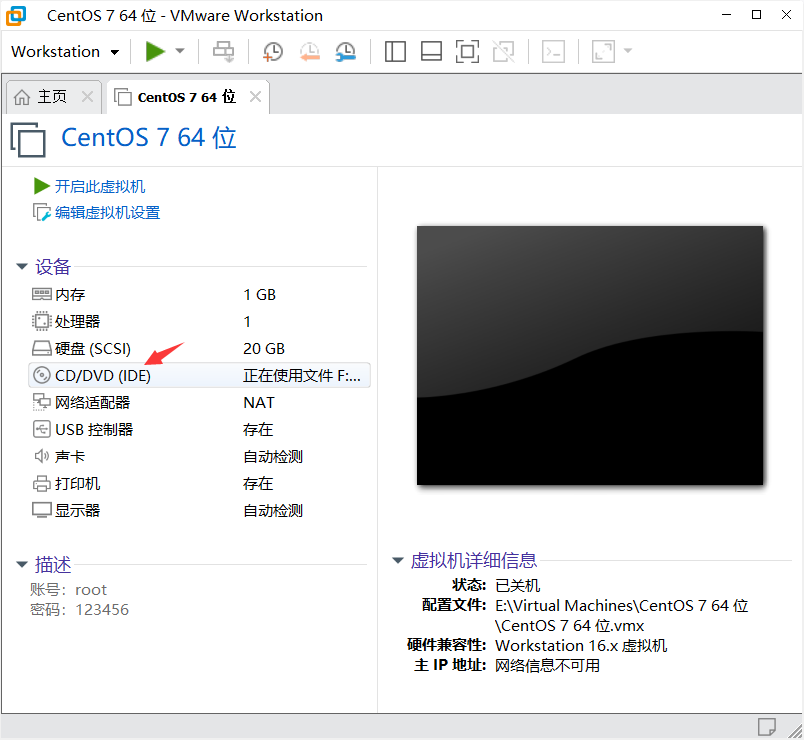Click the large VM icon beside title

point(28,139)
